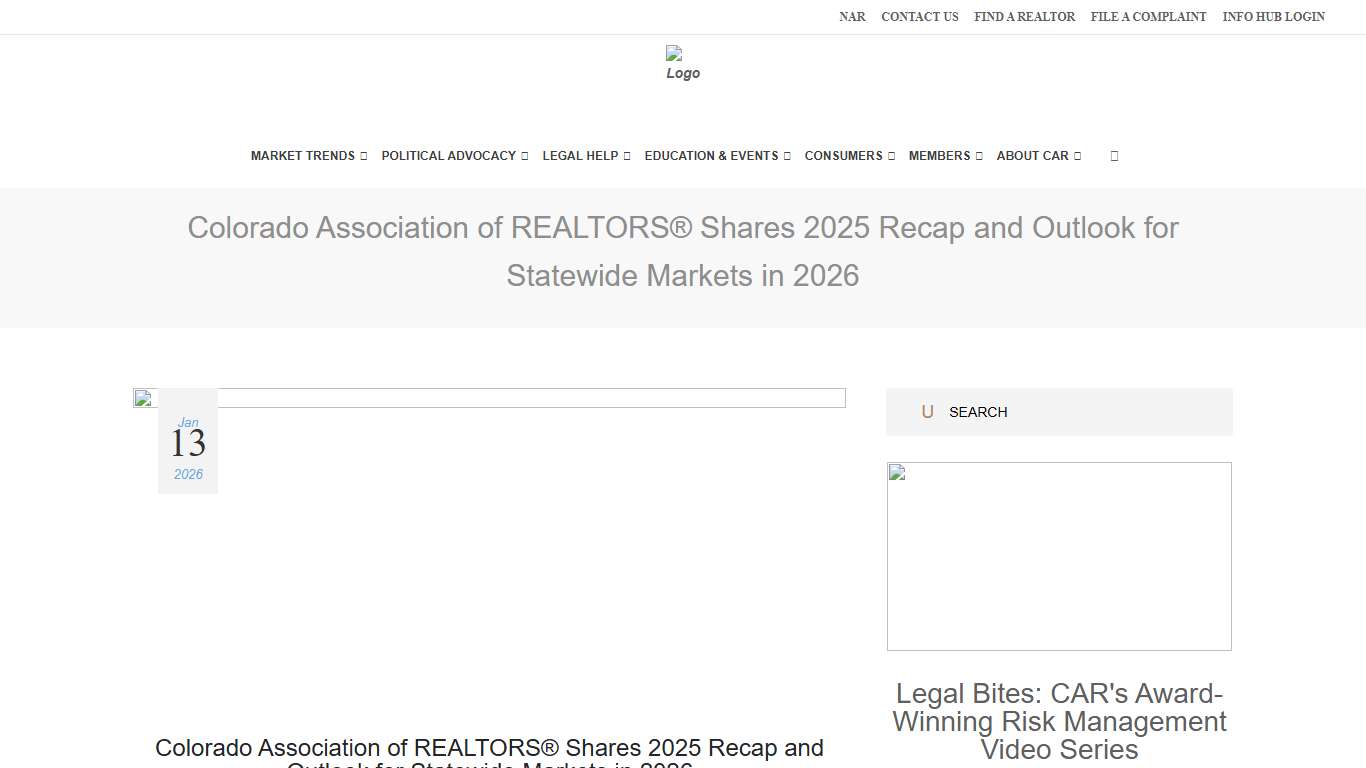Open the FILE A COMPLAINT link
This screenshot has height=768, width=1366.
(x=1148, y=17)
